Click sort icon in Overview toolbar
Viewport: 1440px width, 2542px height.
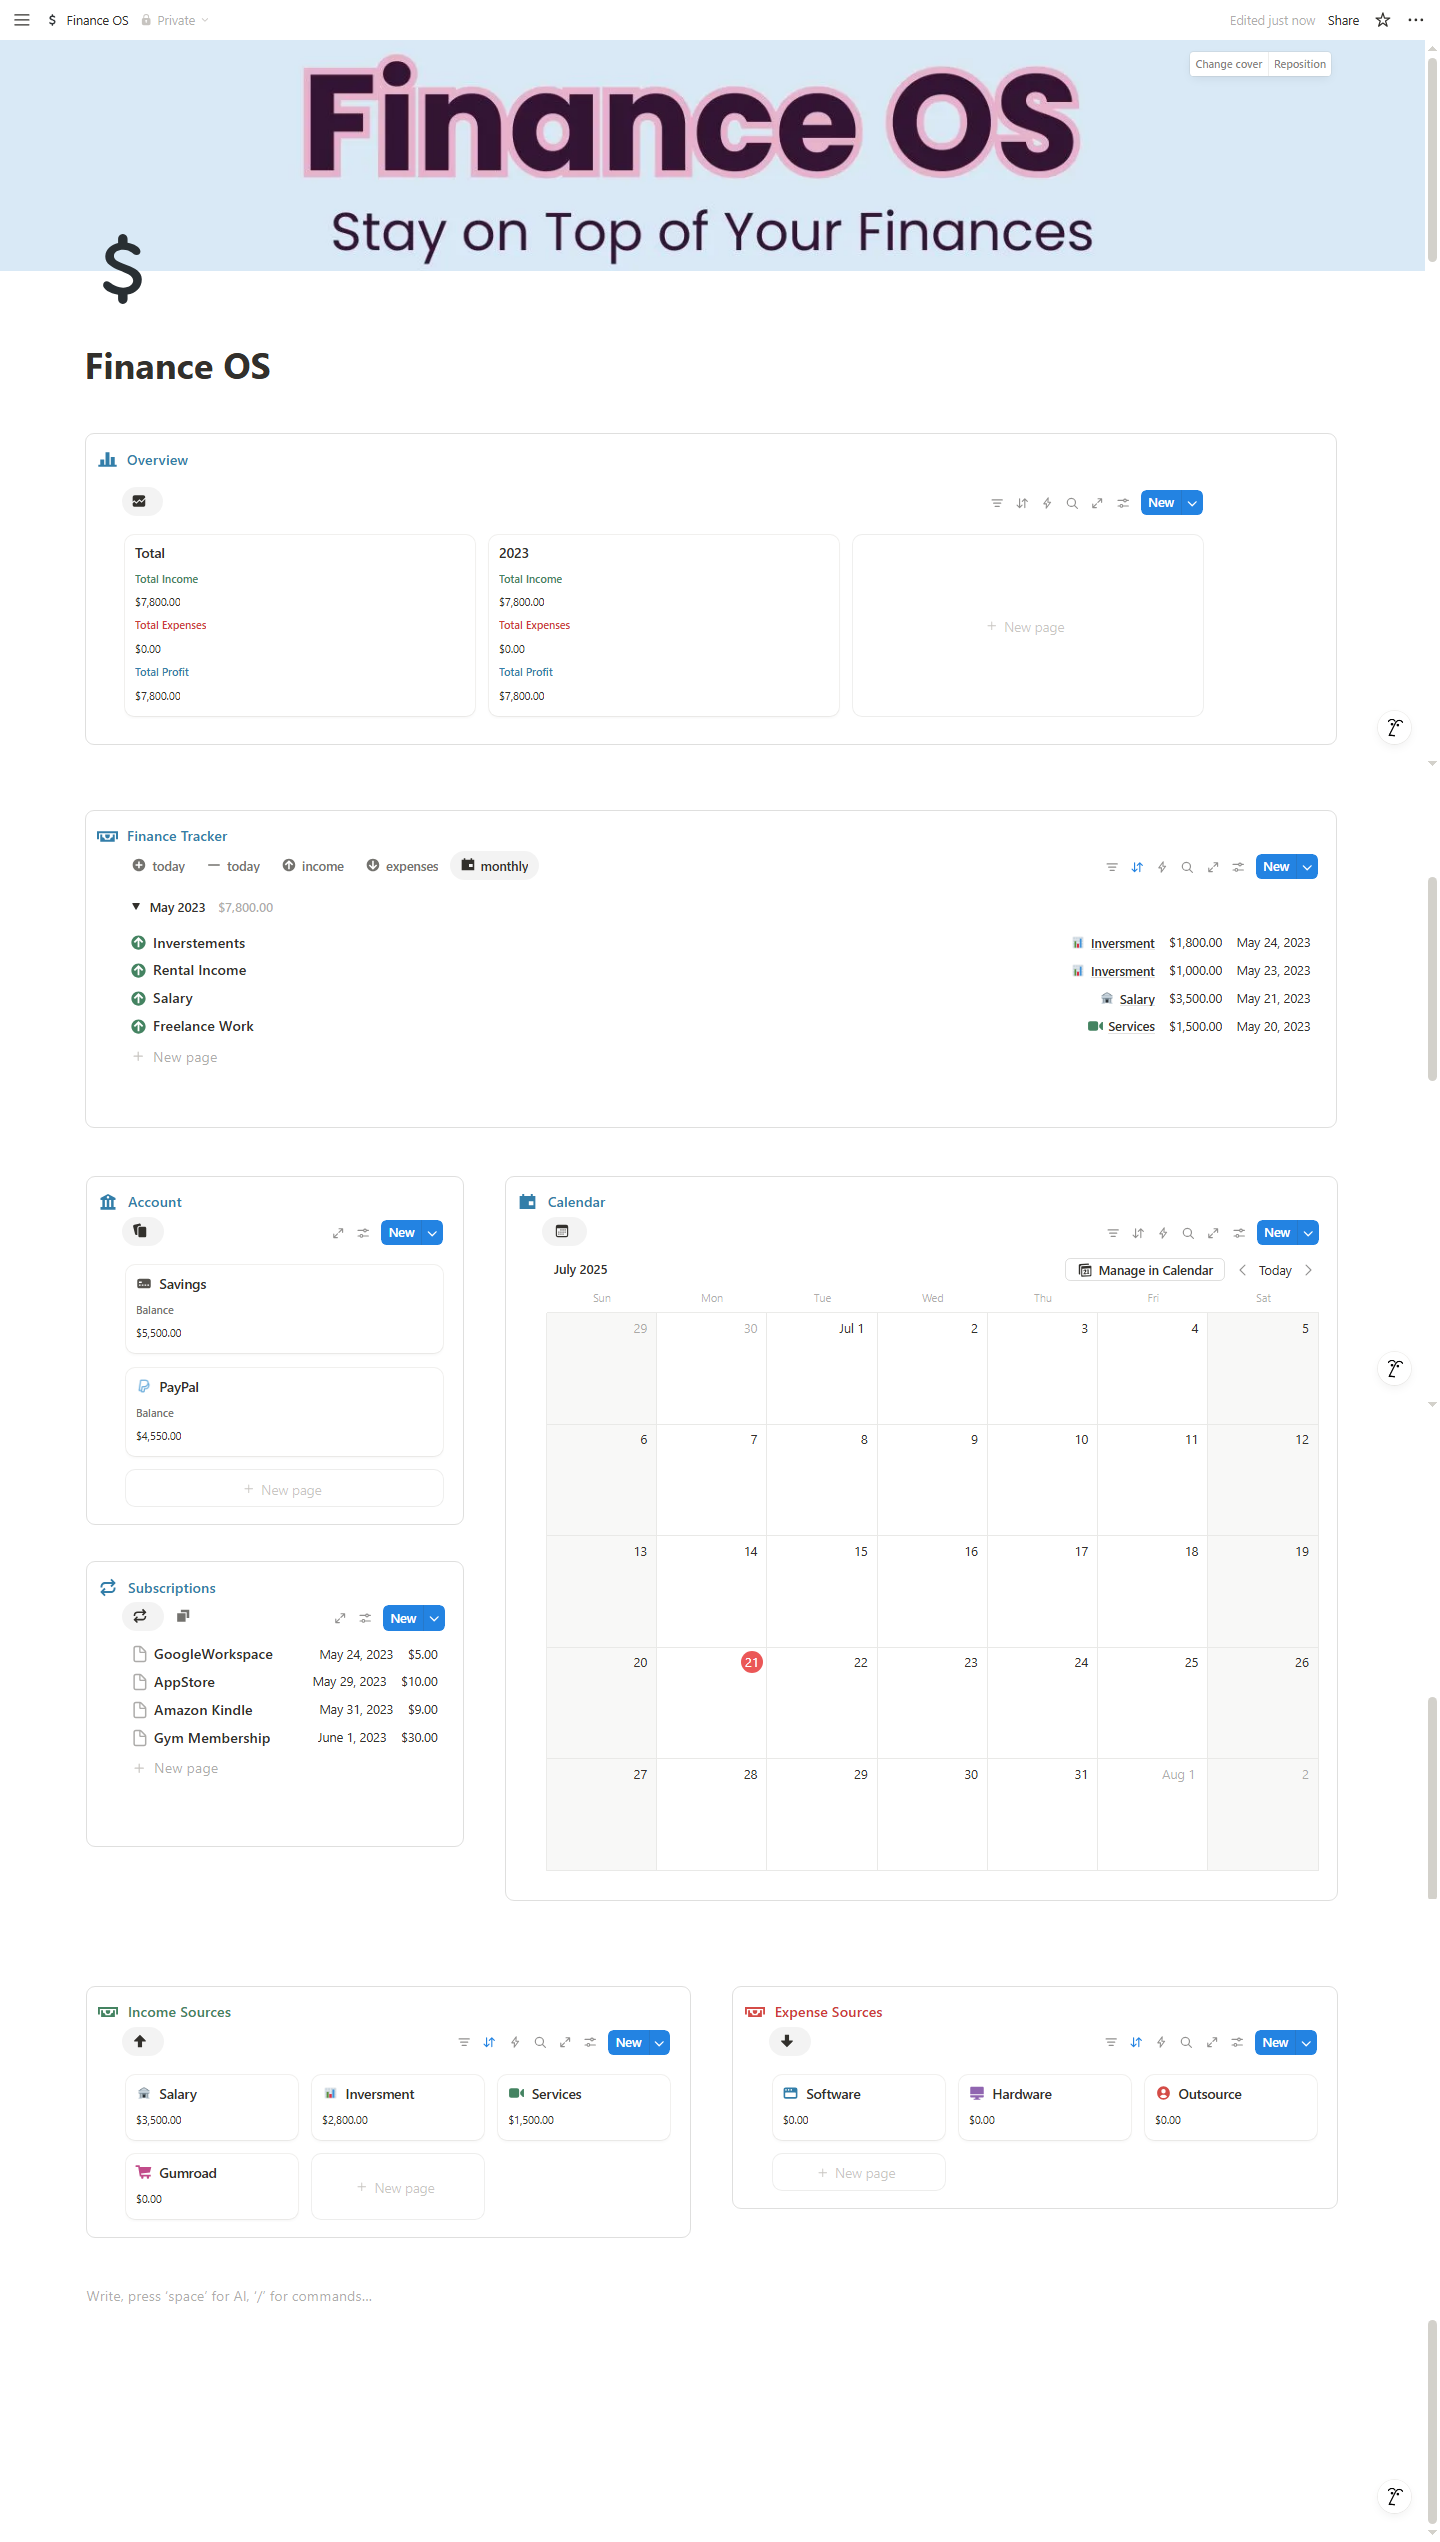point(1022,503)
